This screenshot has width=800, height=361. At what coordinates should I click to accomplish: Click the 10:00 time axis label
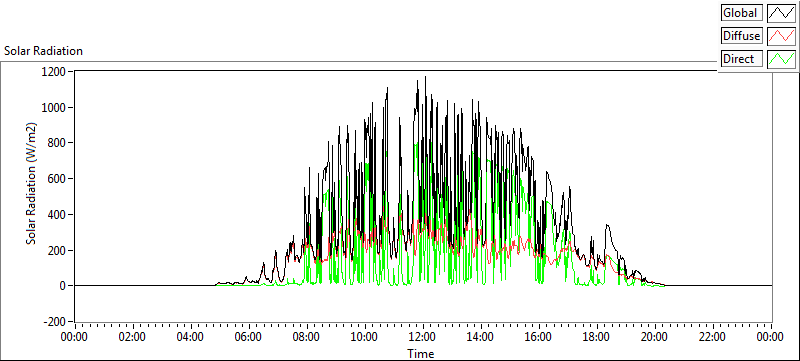[x=365, y=337]
